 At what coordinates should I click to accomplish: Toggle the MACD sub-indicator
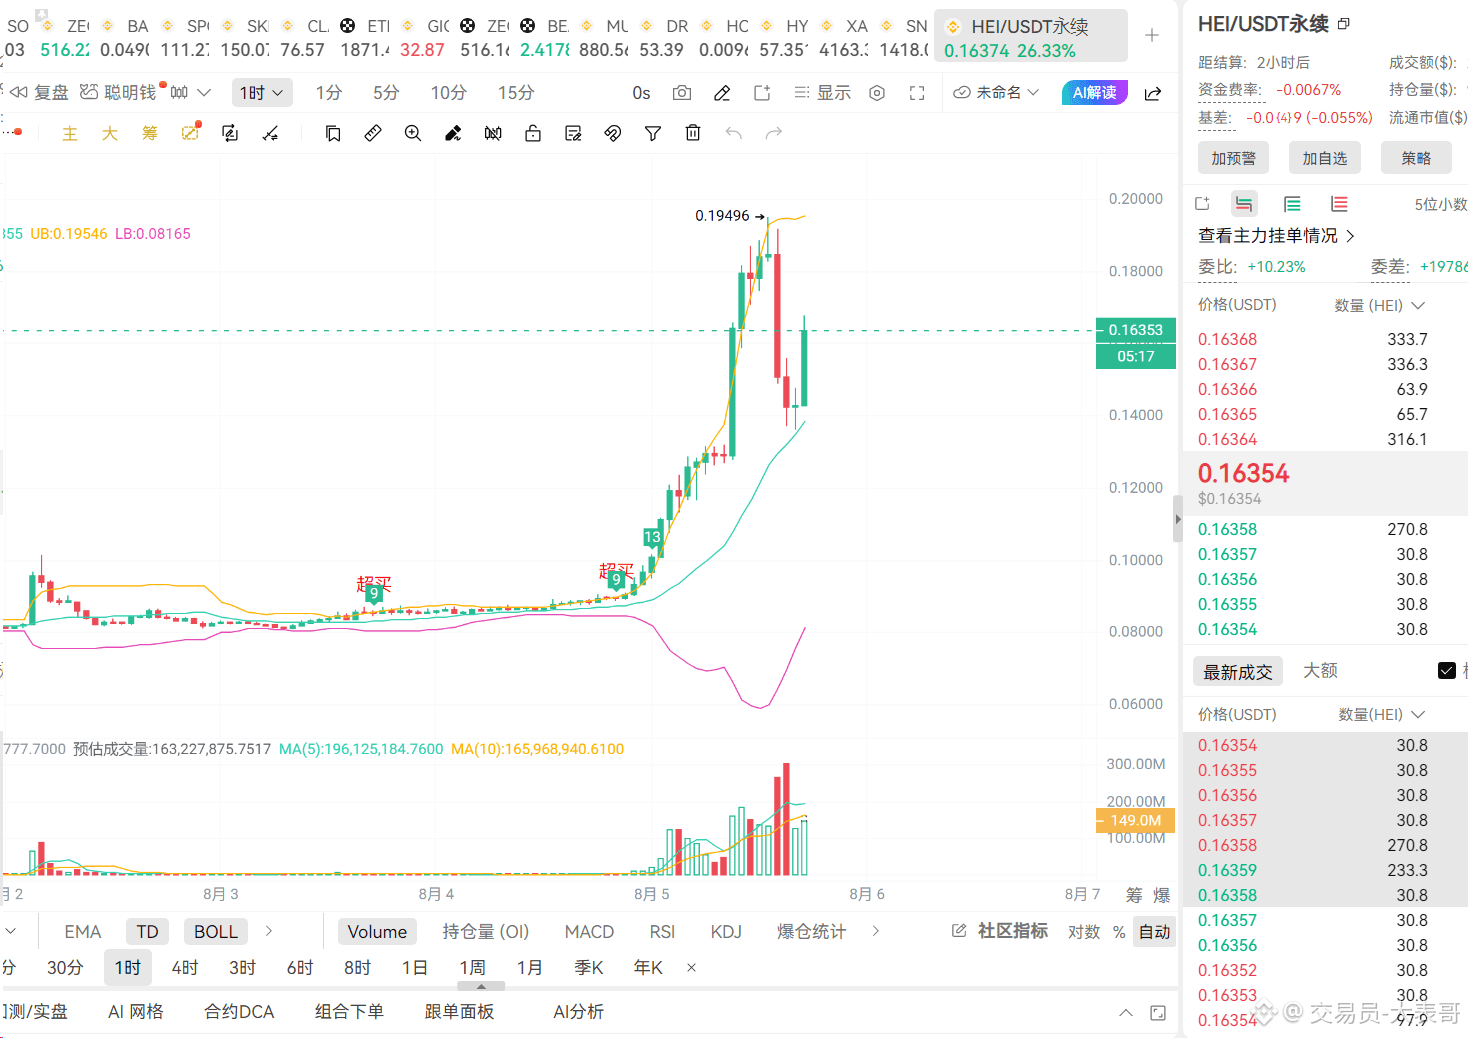589,932
